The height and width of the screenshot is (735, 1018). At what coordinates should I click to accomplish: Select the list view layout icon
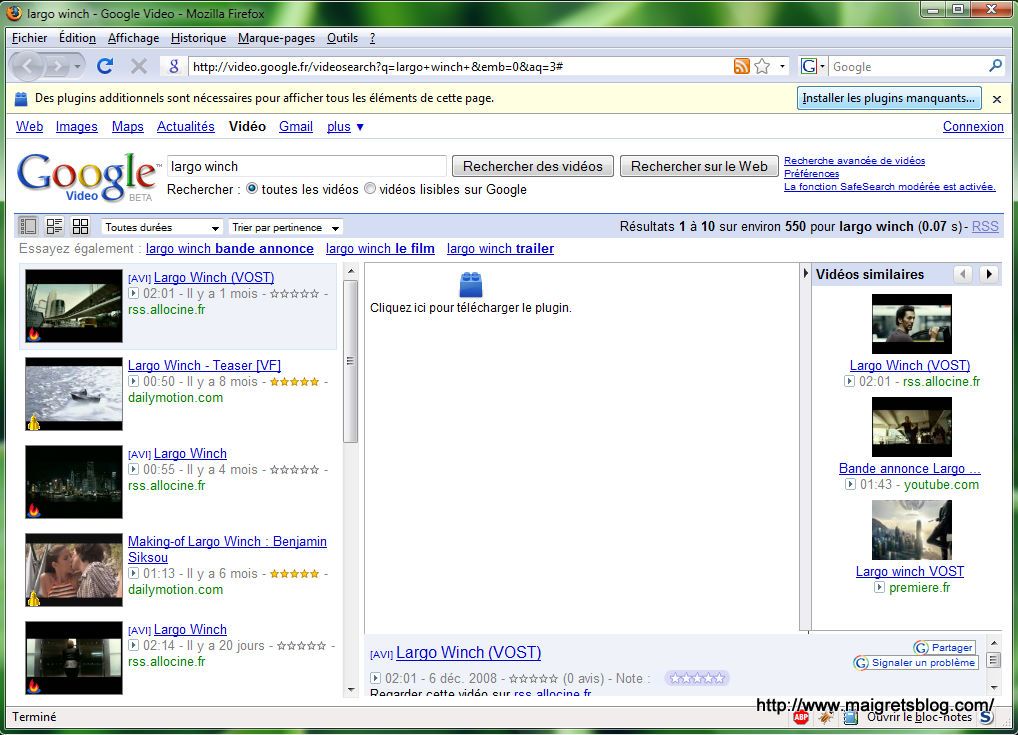[x=28, y=226]
